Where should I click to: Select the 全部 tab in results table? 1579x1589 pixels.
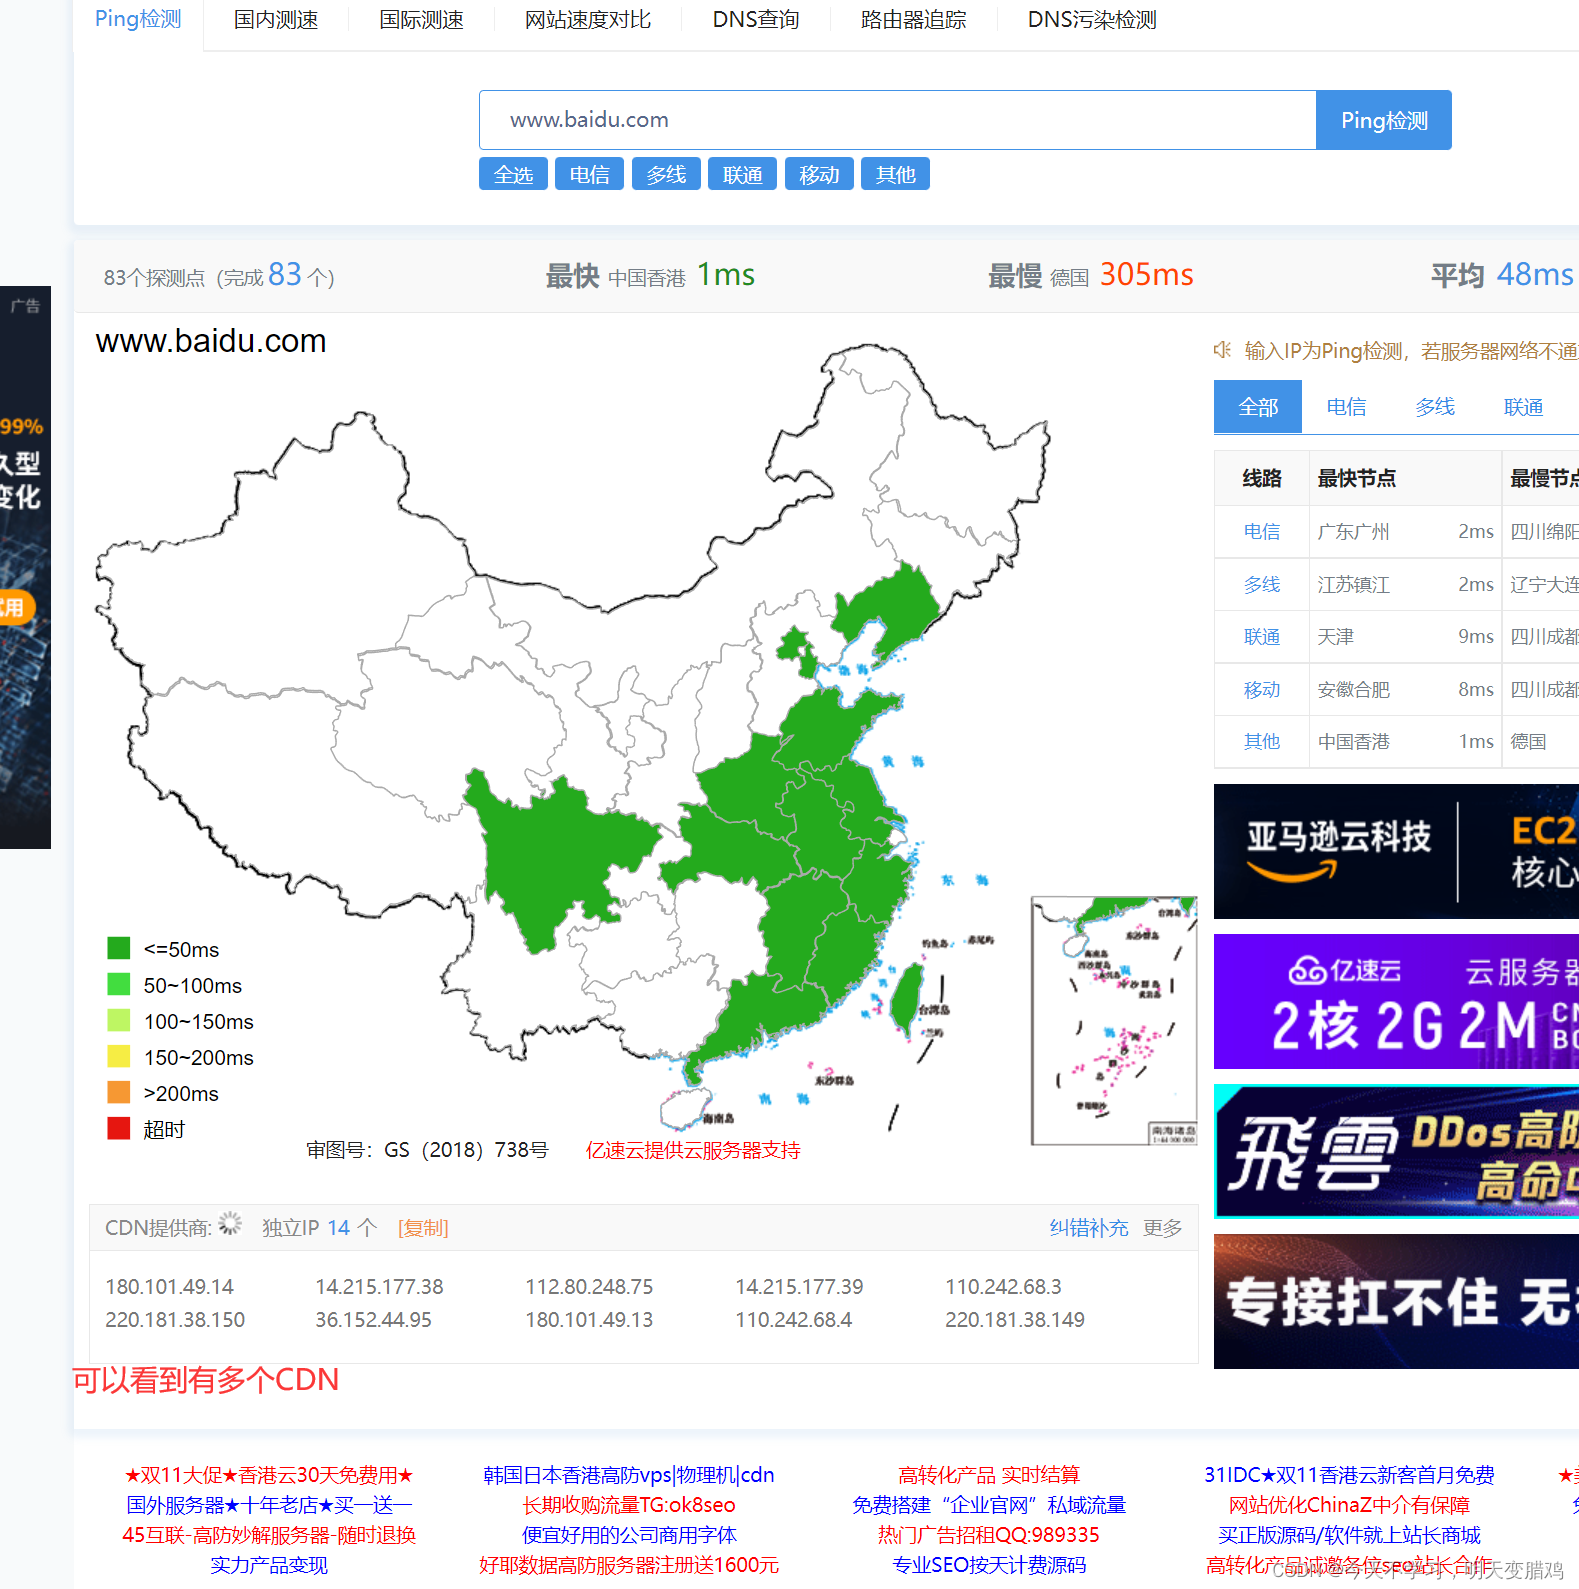pos(1258,407)
